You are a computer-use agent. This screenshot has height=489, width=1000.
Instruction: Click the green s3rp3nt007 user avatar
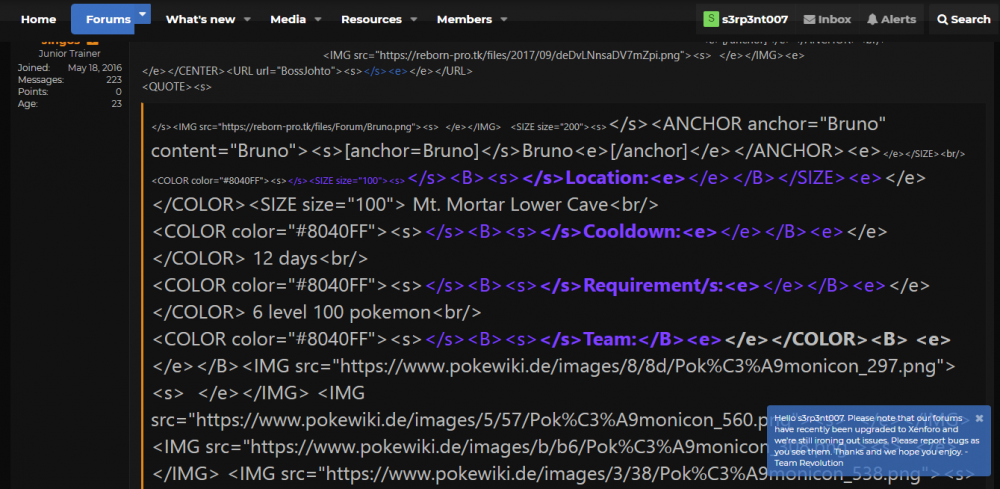pos(711,19)
